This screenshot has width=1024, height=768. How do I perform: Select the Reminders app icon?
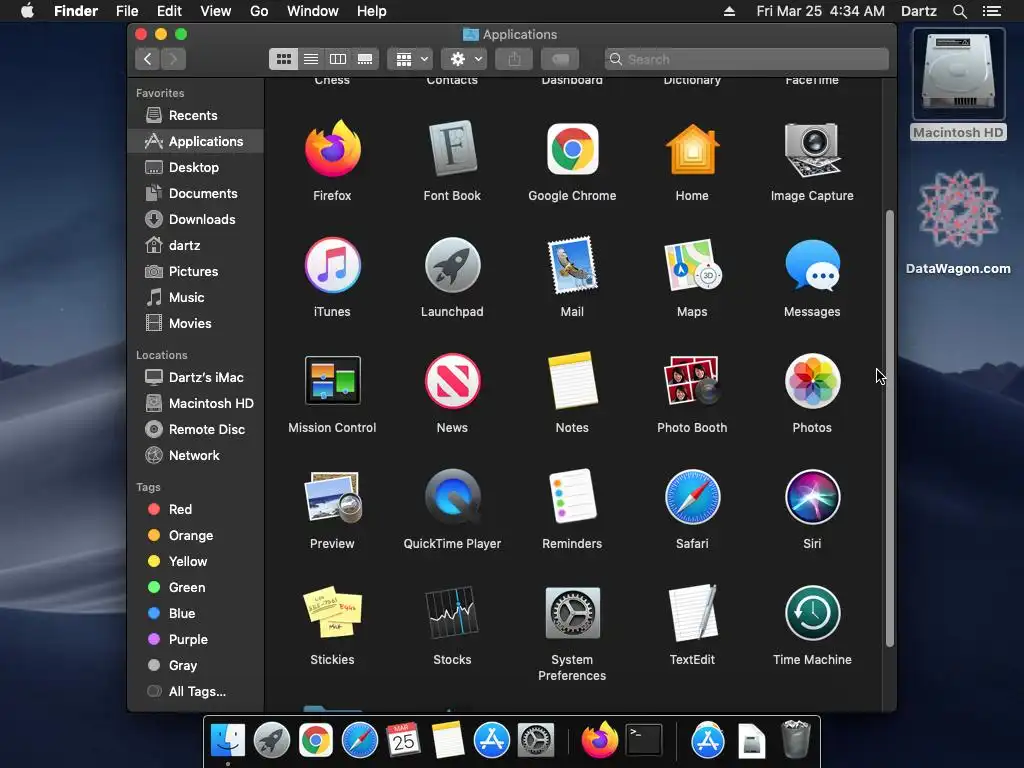572,497
